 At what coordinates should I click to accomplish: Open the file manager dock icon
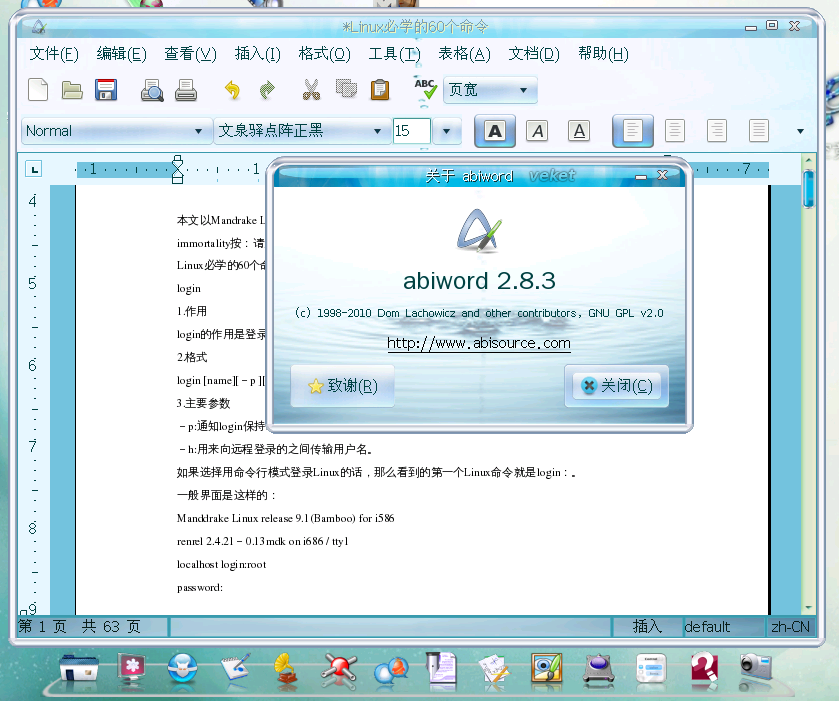tap(79, 668)
